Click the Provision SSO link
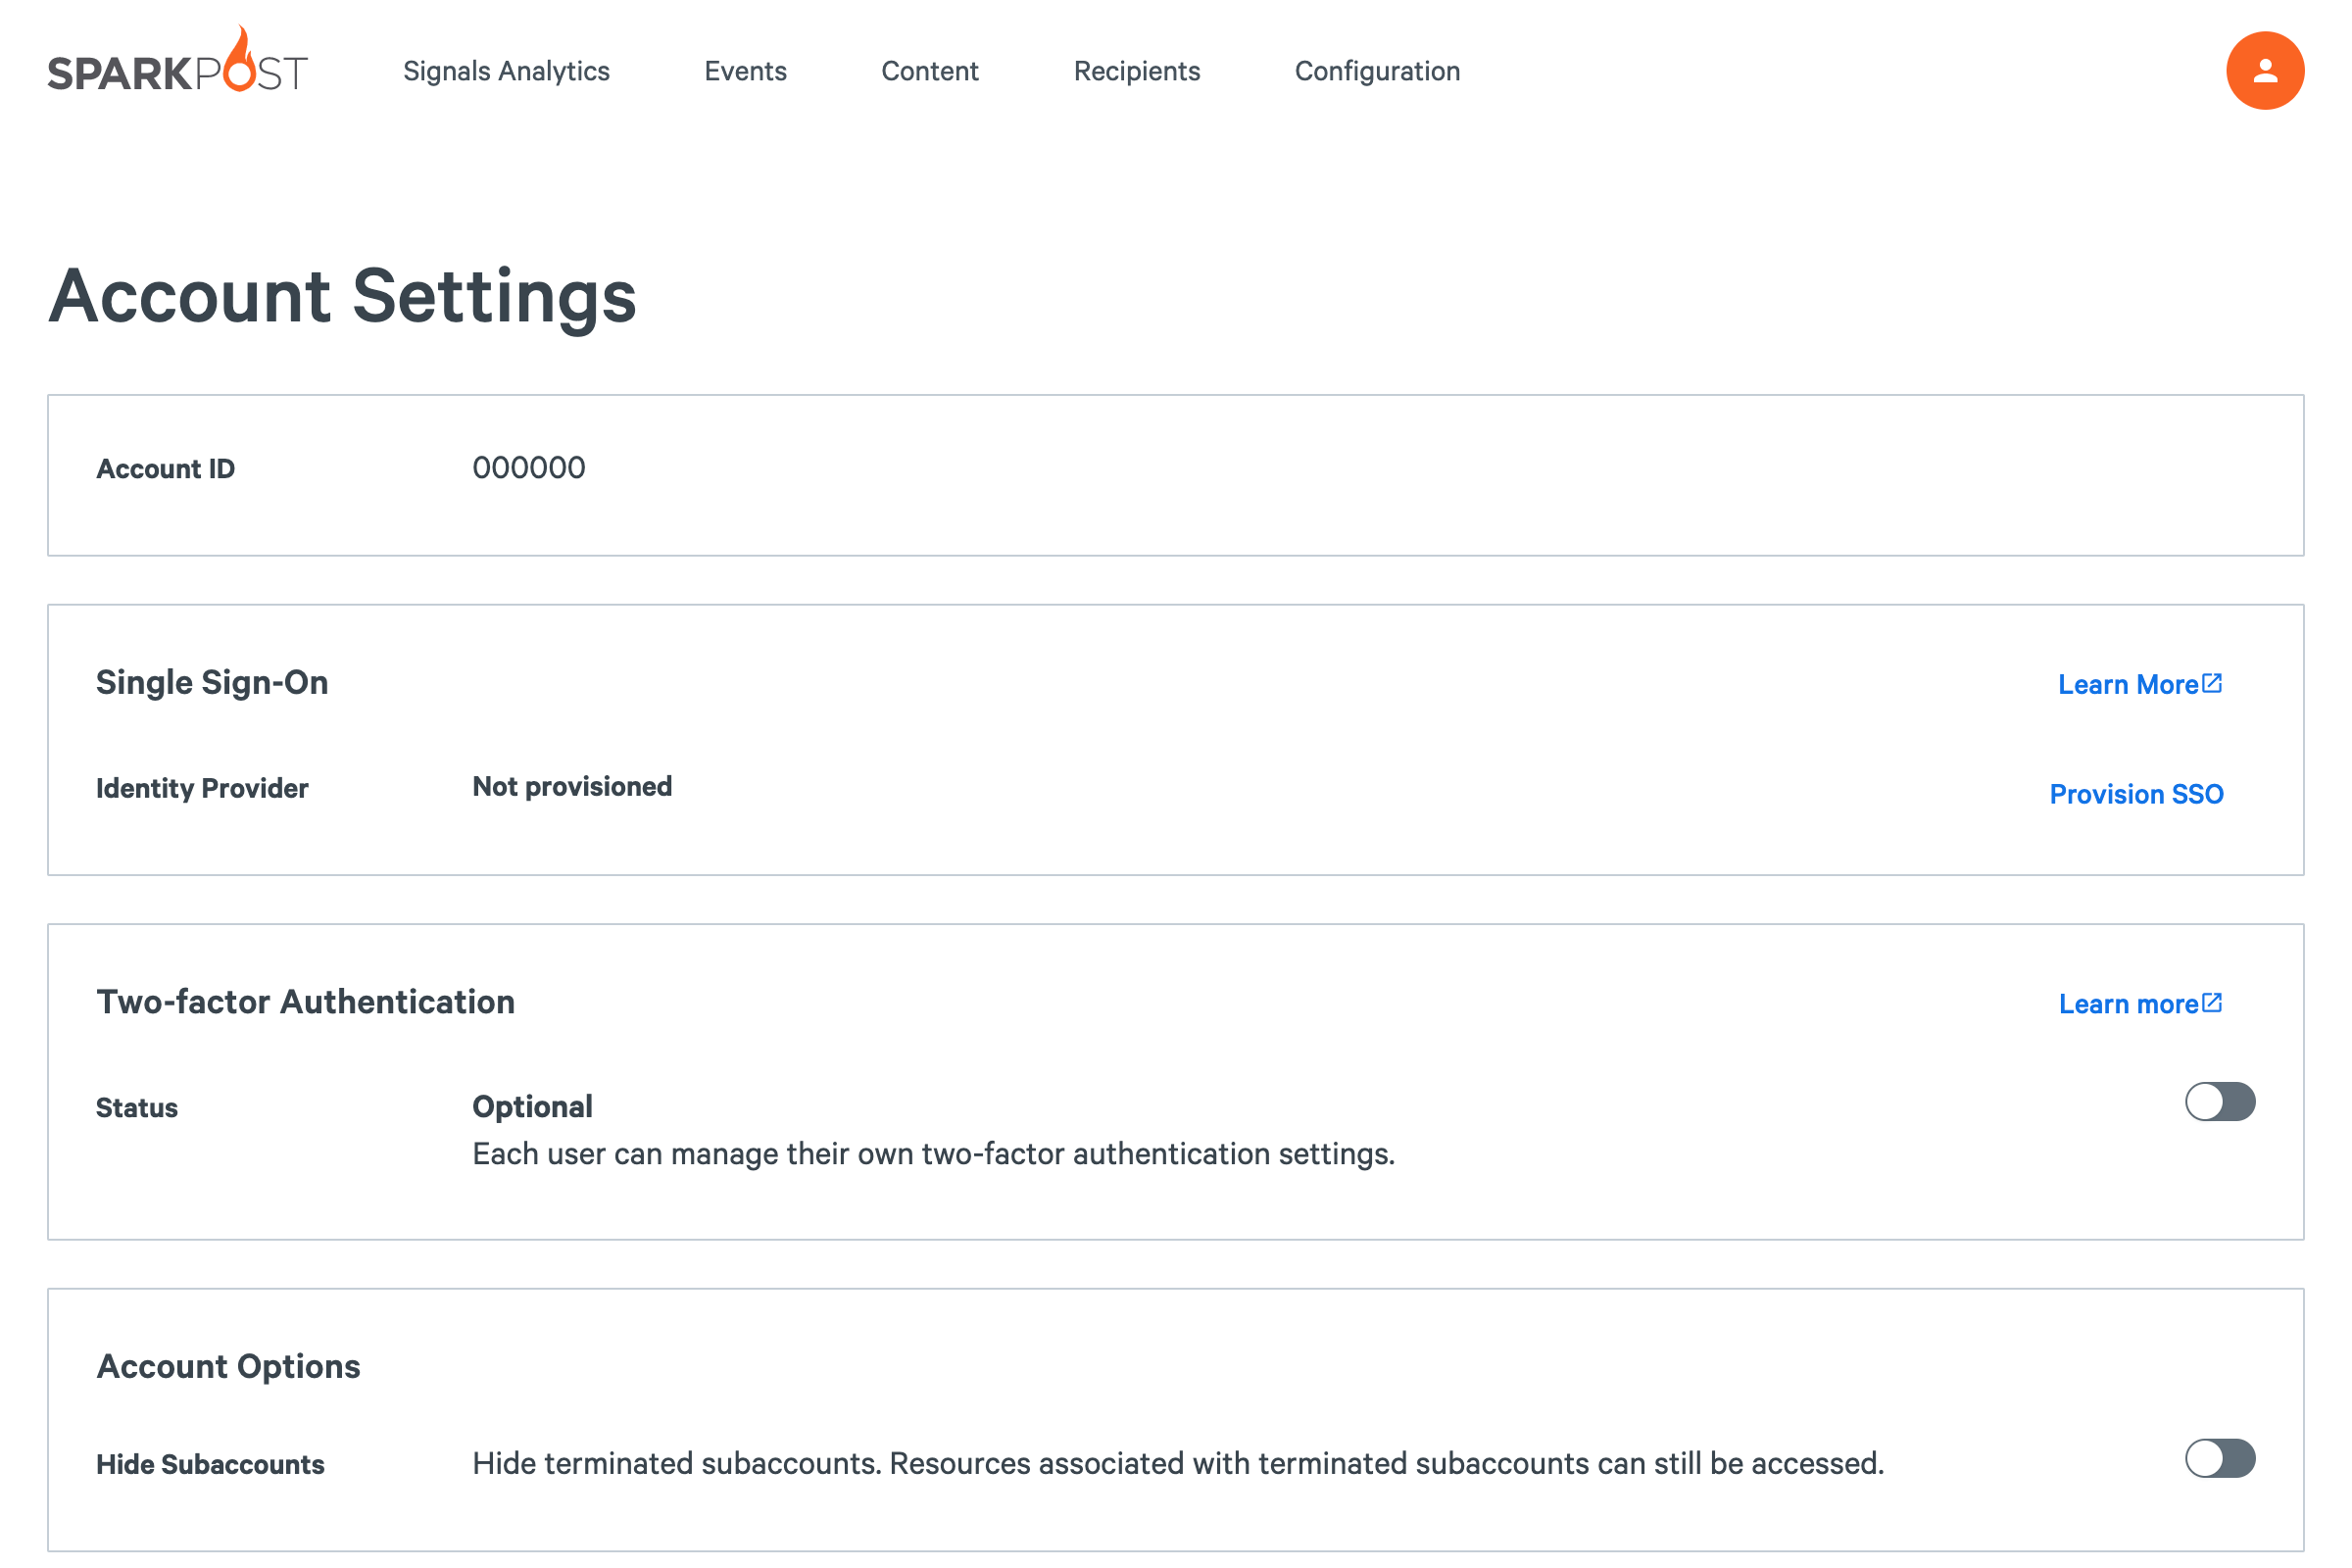The height and width of the screenshot is (1568, 2352). (2137, 794)
